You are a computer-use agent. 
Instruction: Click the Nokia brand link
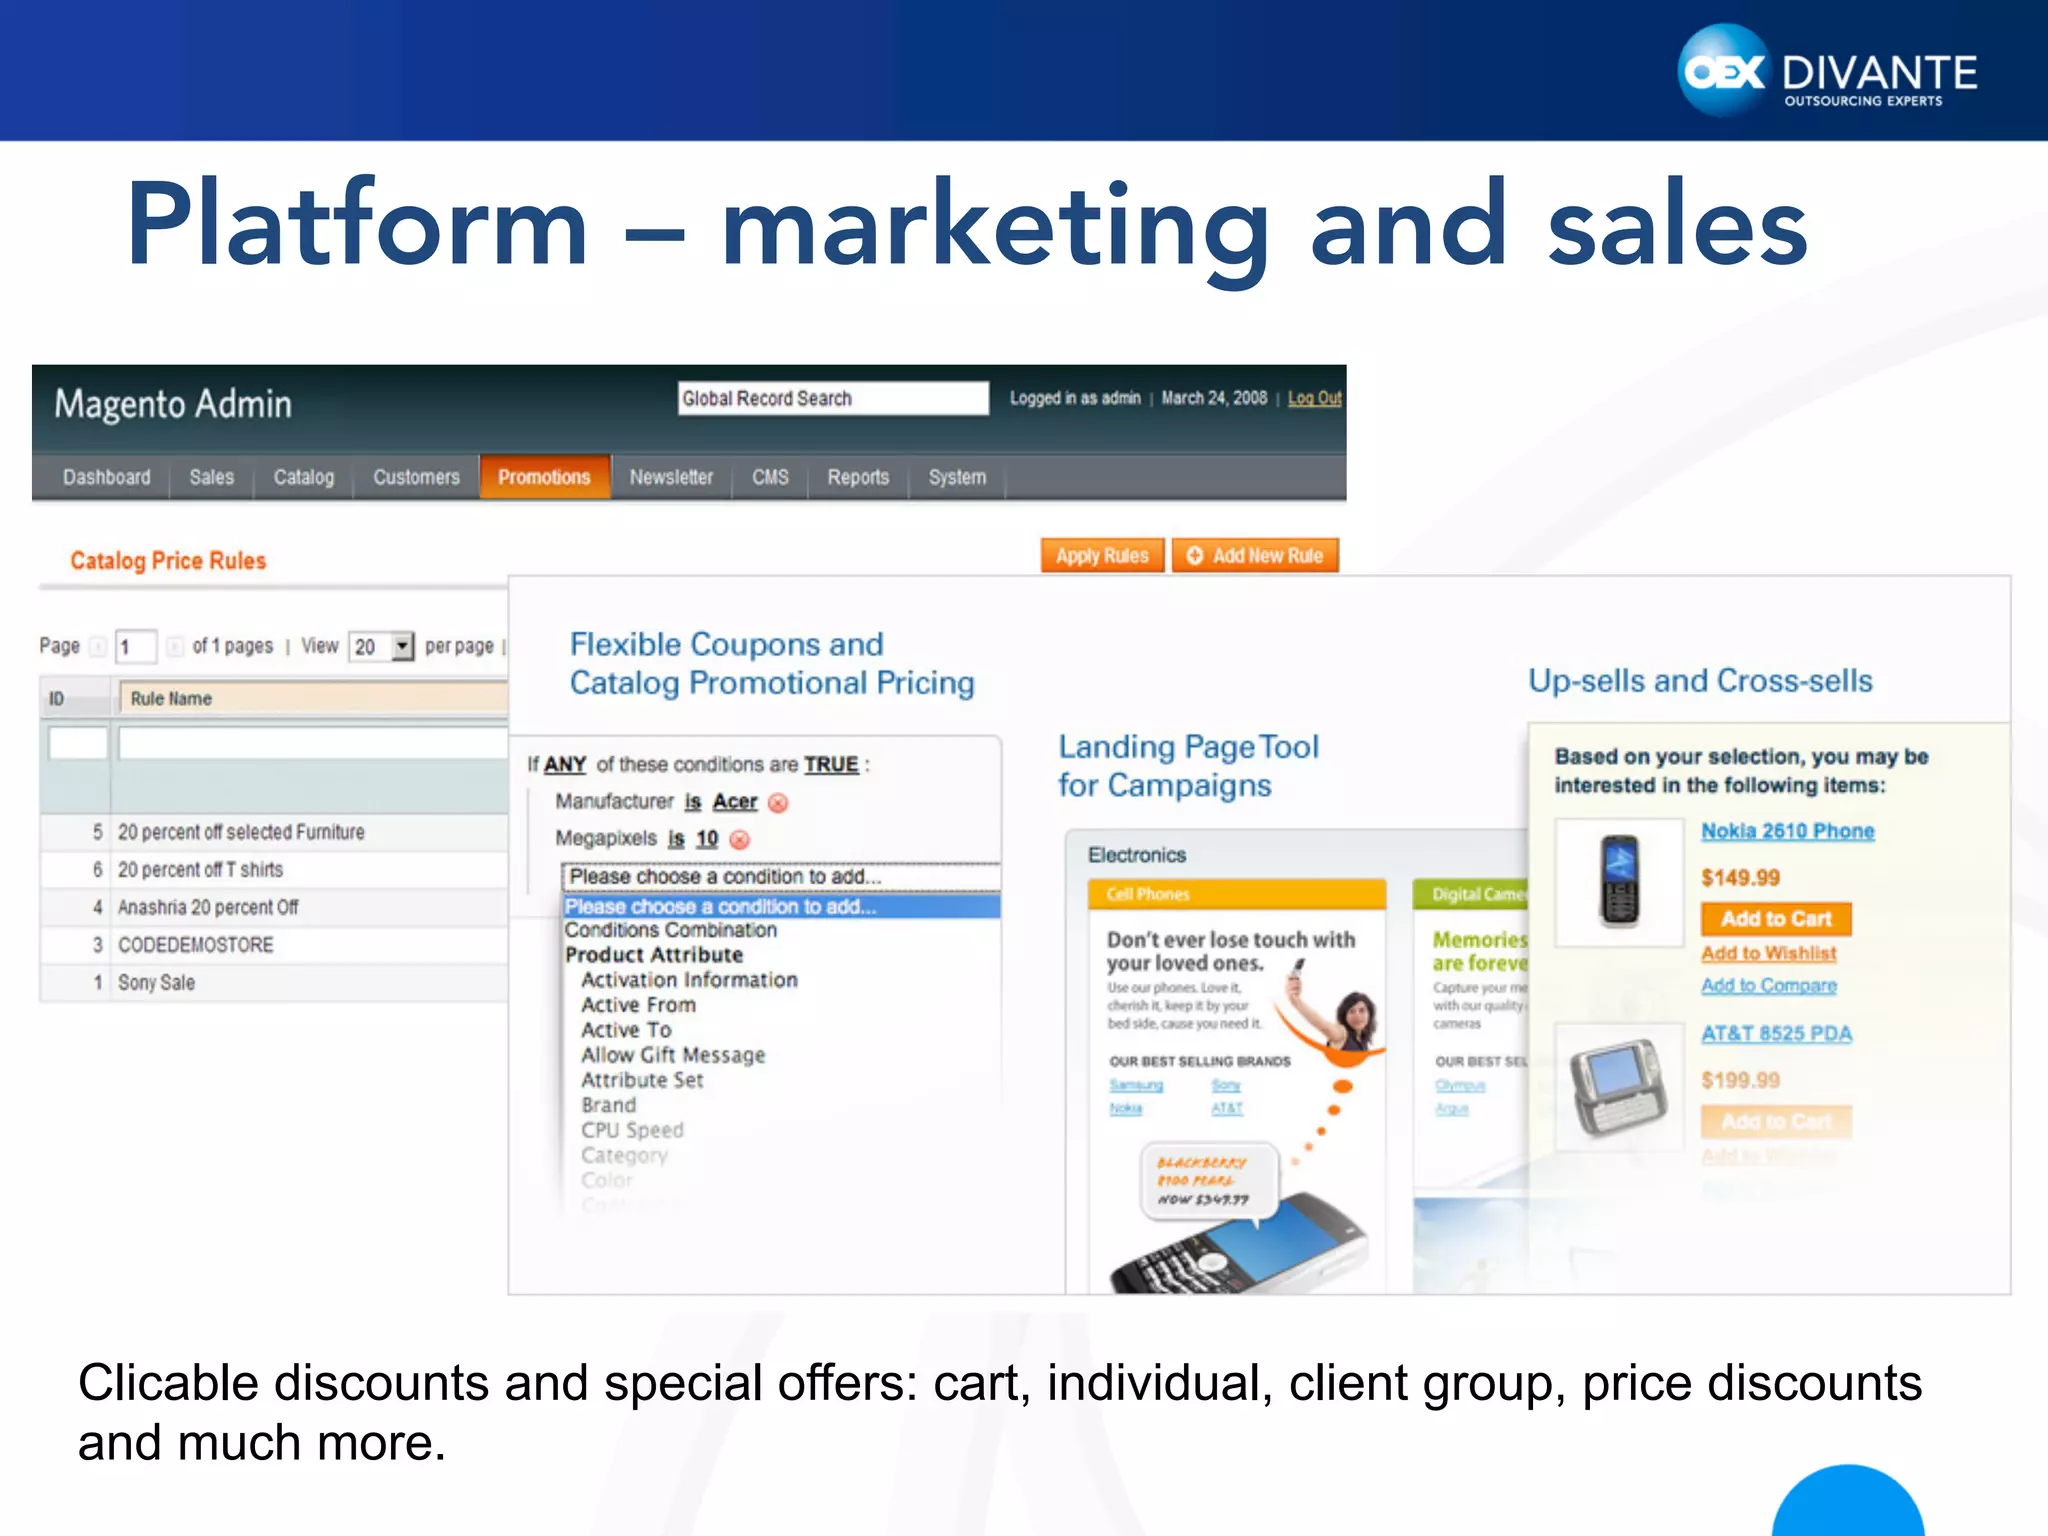(1126, 1108)
